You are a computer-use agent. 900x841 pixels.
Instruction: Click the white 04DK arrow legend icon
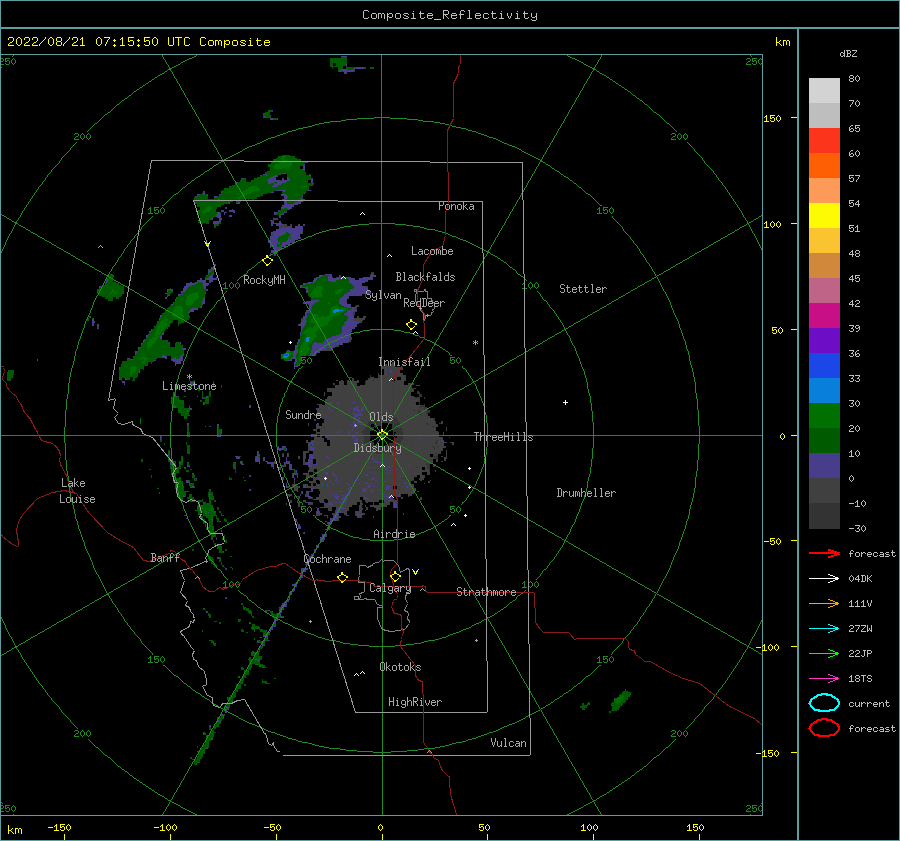(x=824, y=578)
